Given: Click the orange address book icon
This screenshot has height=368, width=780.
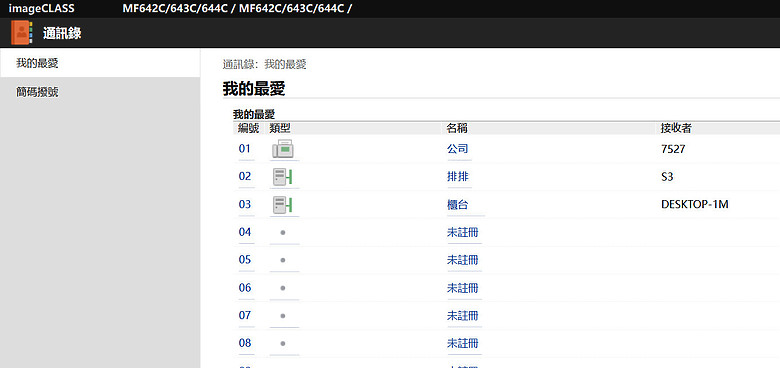Looking at the screenshot, I should 22,33.
